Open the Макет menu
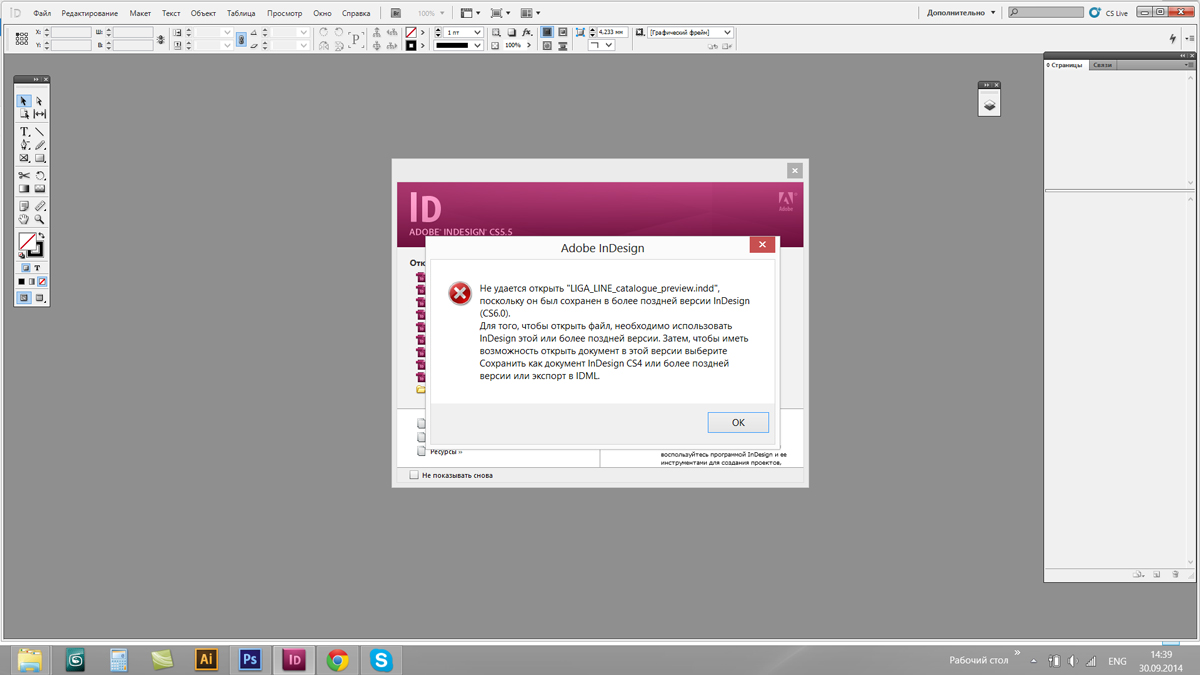Screen dimensions: 1200x675 pos(140,13)
